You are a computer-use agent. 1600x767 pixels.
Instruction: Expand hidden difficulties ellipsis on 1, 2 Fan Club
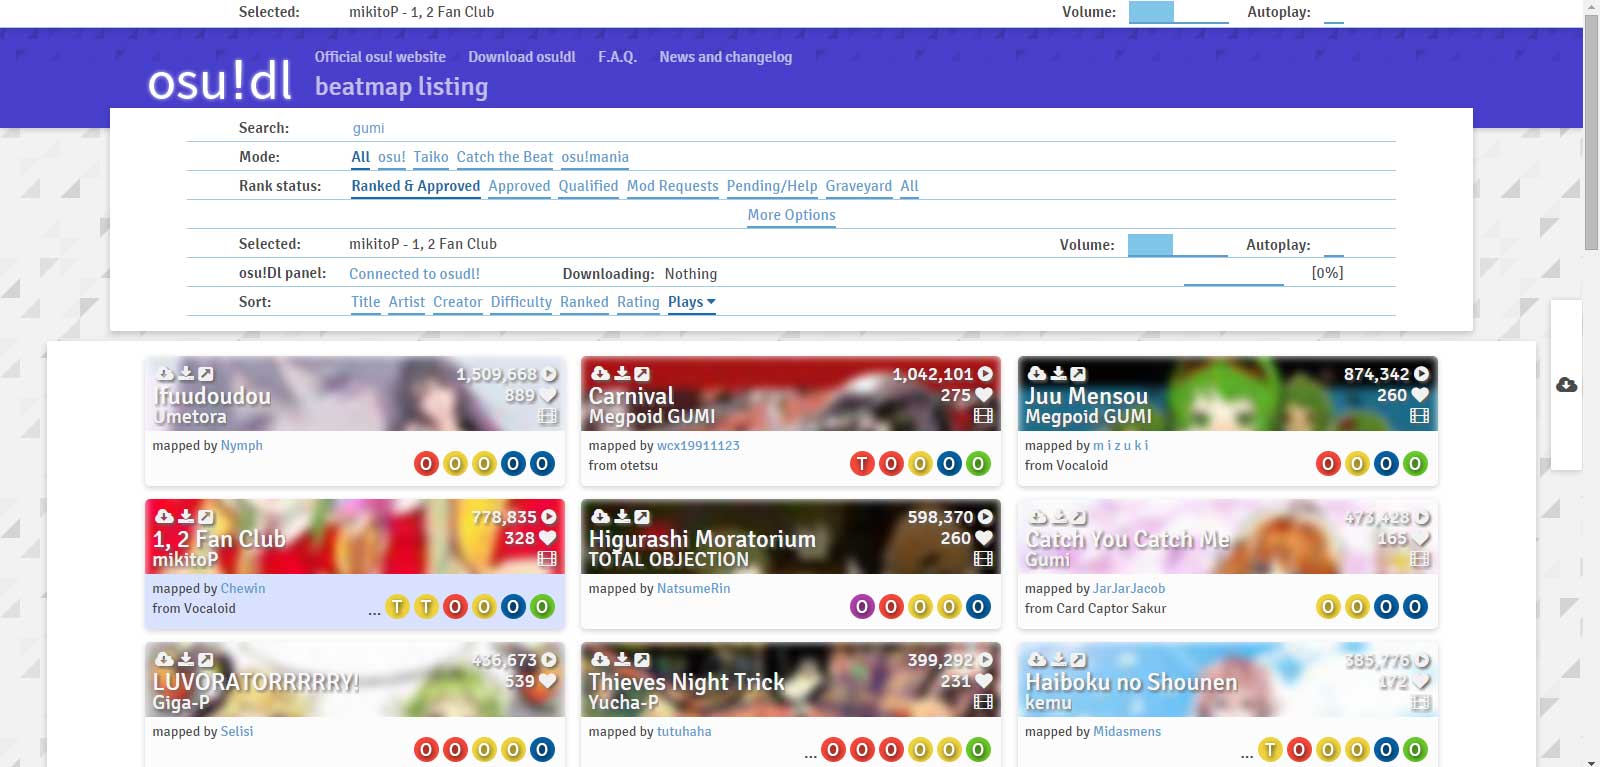374,610
